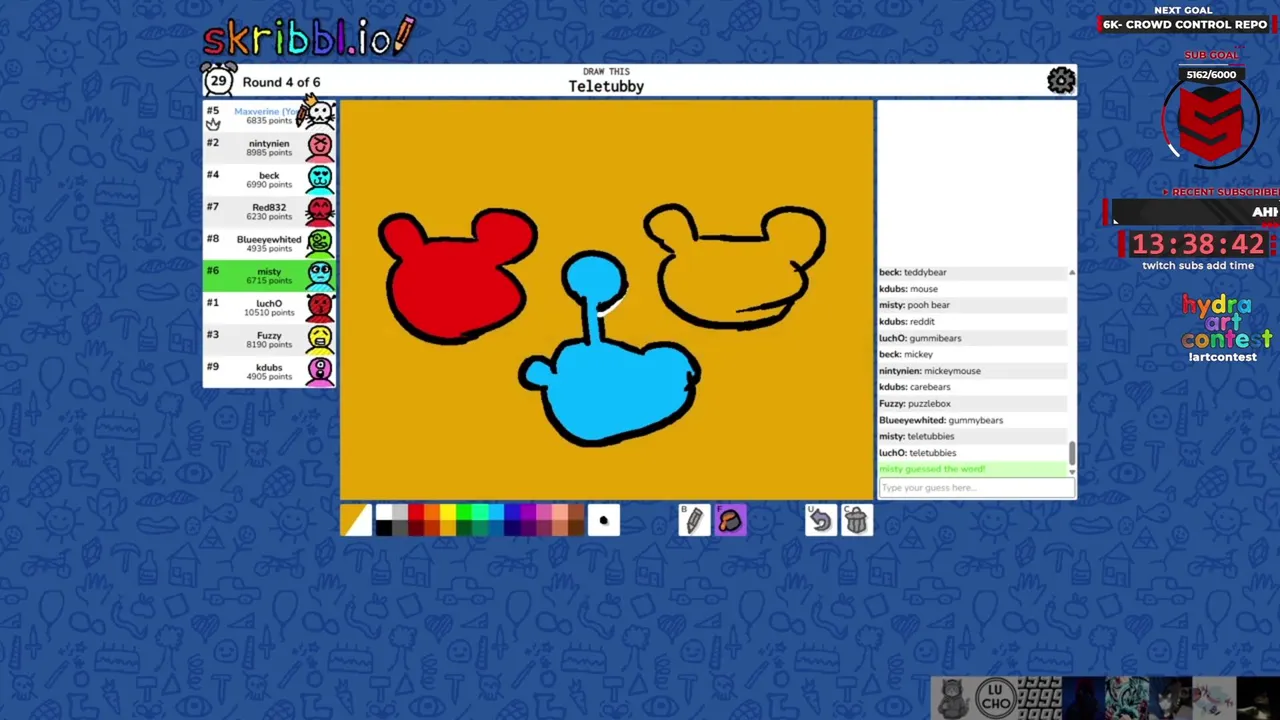Select player row kdubs 4905 points
The image size is (1280, 720).
pyautogui.click(x=269, y=372)
